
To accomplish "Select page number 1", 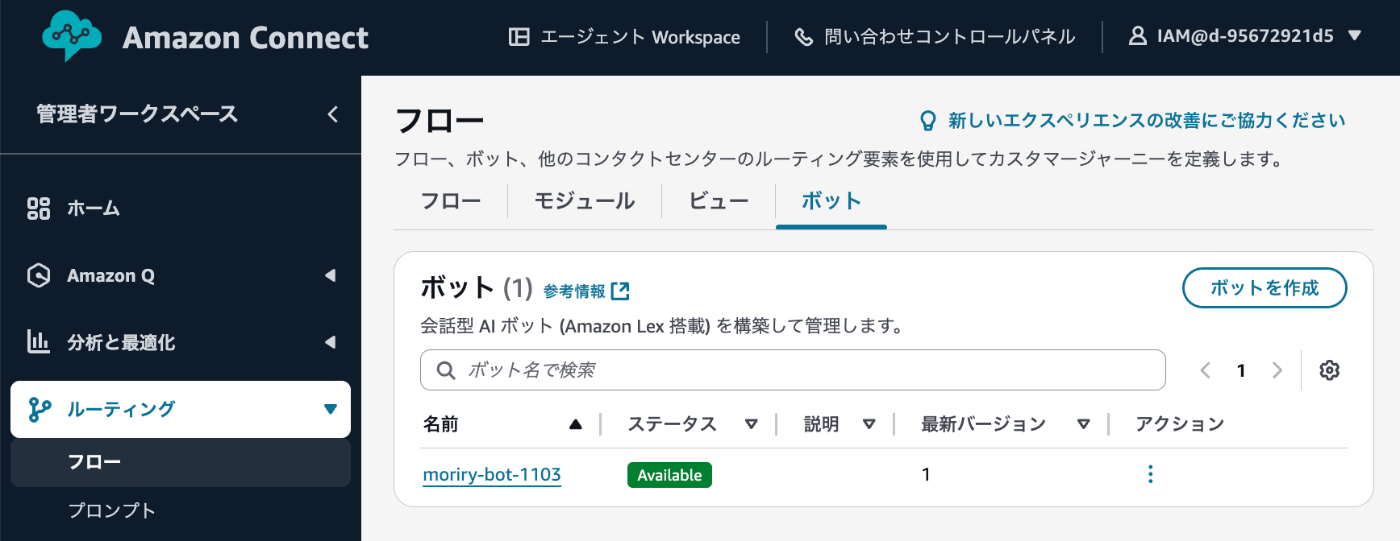I will pos(1241,371).
